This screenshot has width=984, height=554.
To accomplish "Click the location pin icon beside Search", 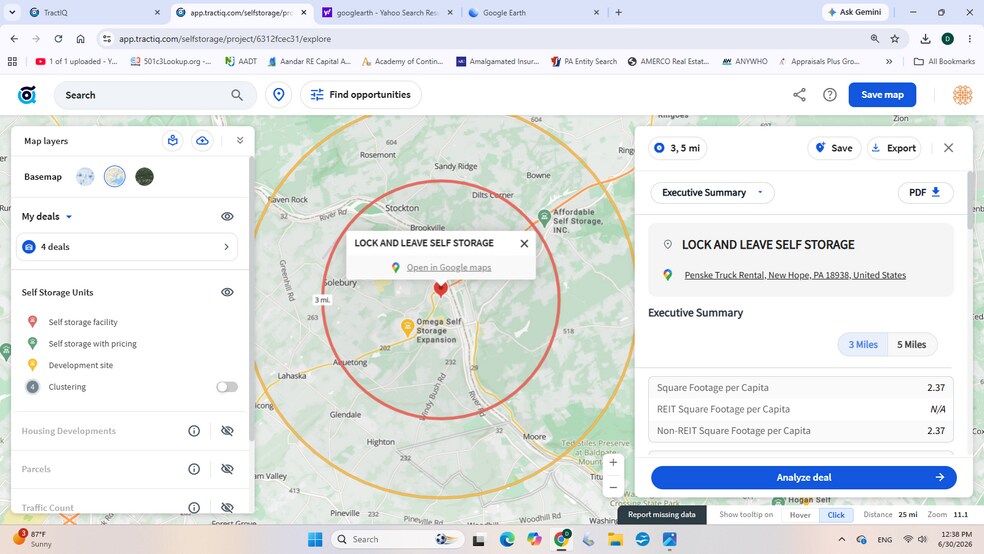I will pos(279,95).
